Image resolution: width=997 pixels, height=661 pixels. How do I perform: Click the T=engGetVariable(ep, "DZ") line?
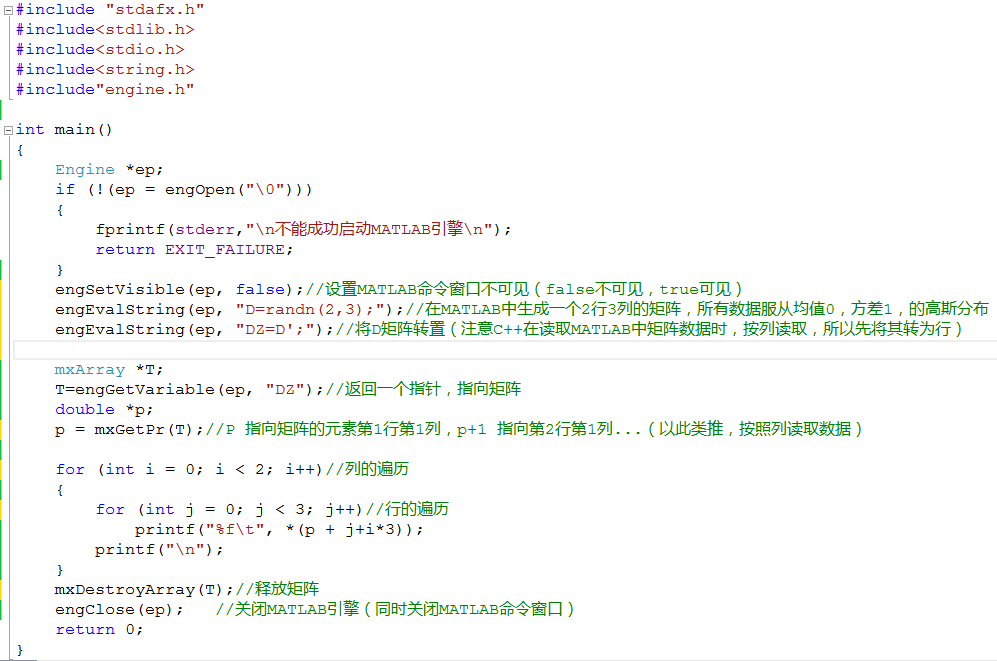pyautogui.click(x=189, y=390)
